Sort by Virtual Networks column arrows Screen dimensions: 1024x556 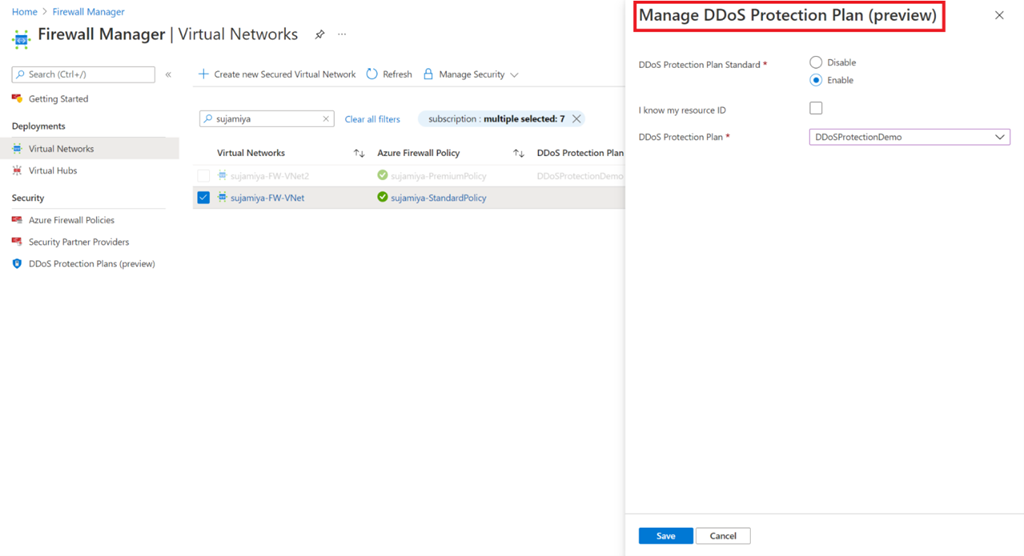[x=359, y=154]
